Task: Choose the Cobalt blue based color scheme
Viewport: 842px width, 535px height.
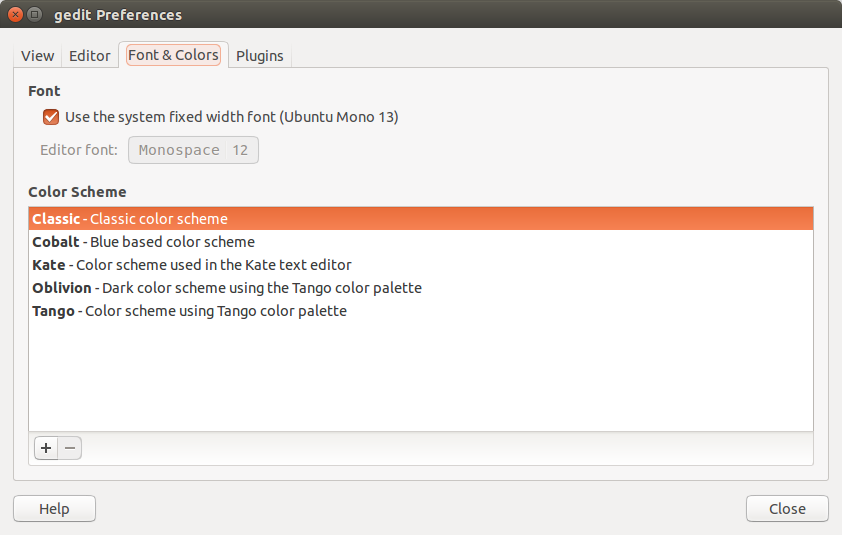Action: point(421,242)
